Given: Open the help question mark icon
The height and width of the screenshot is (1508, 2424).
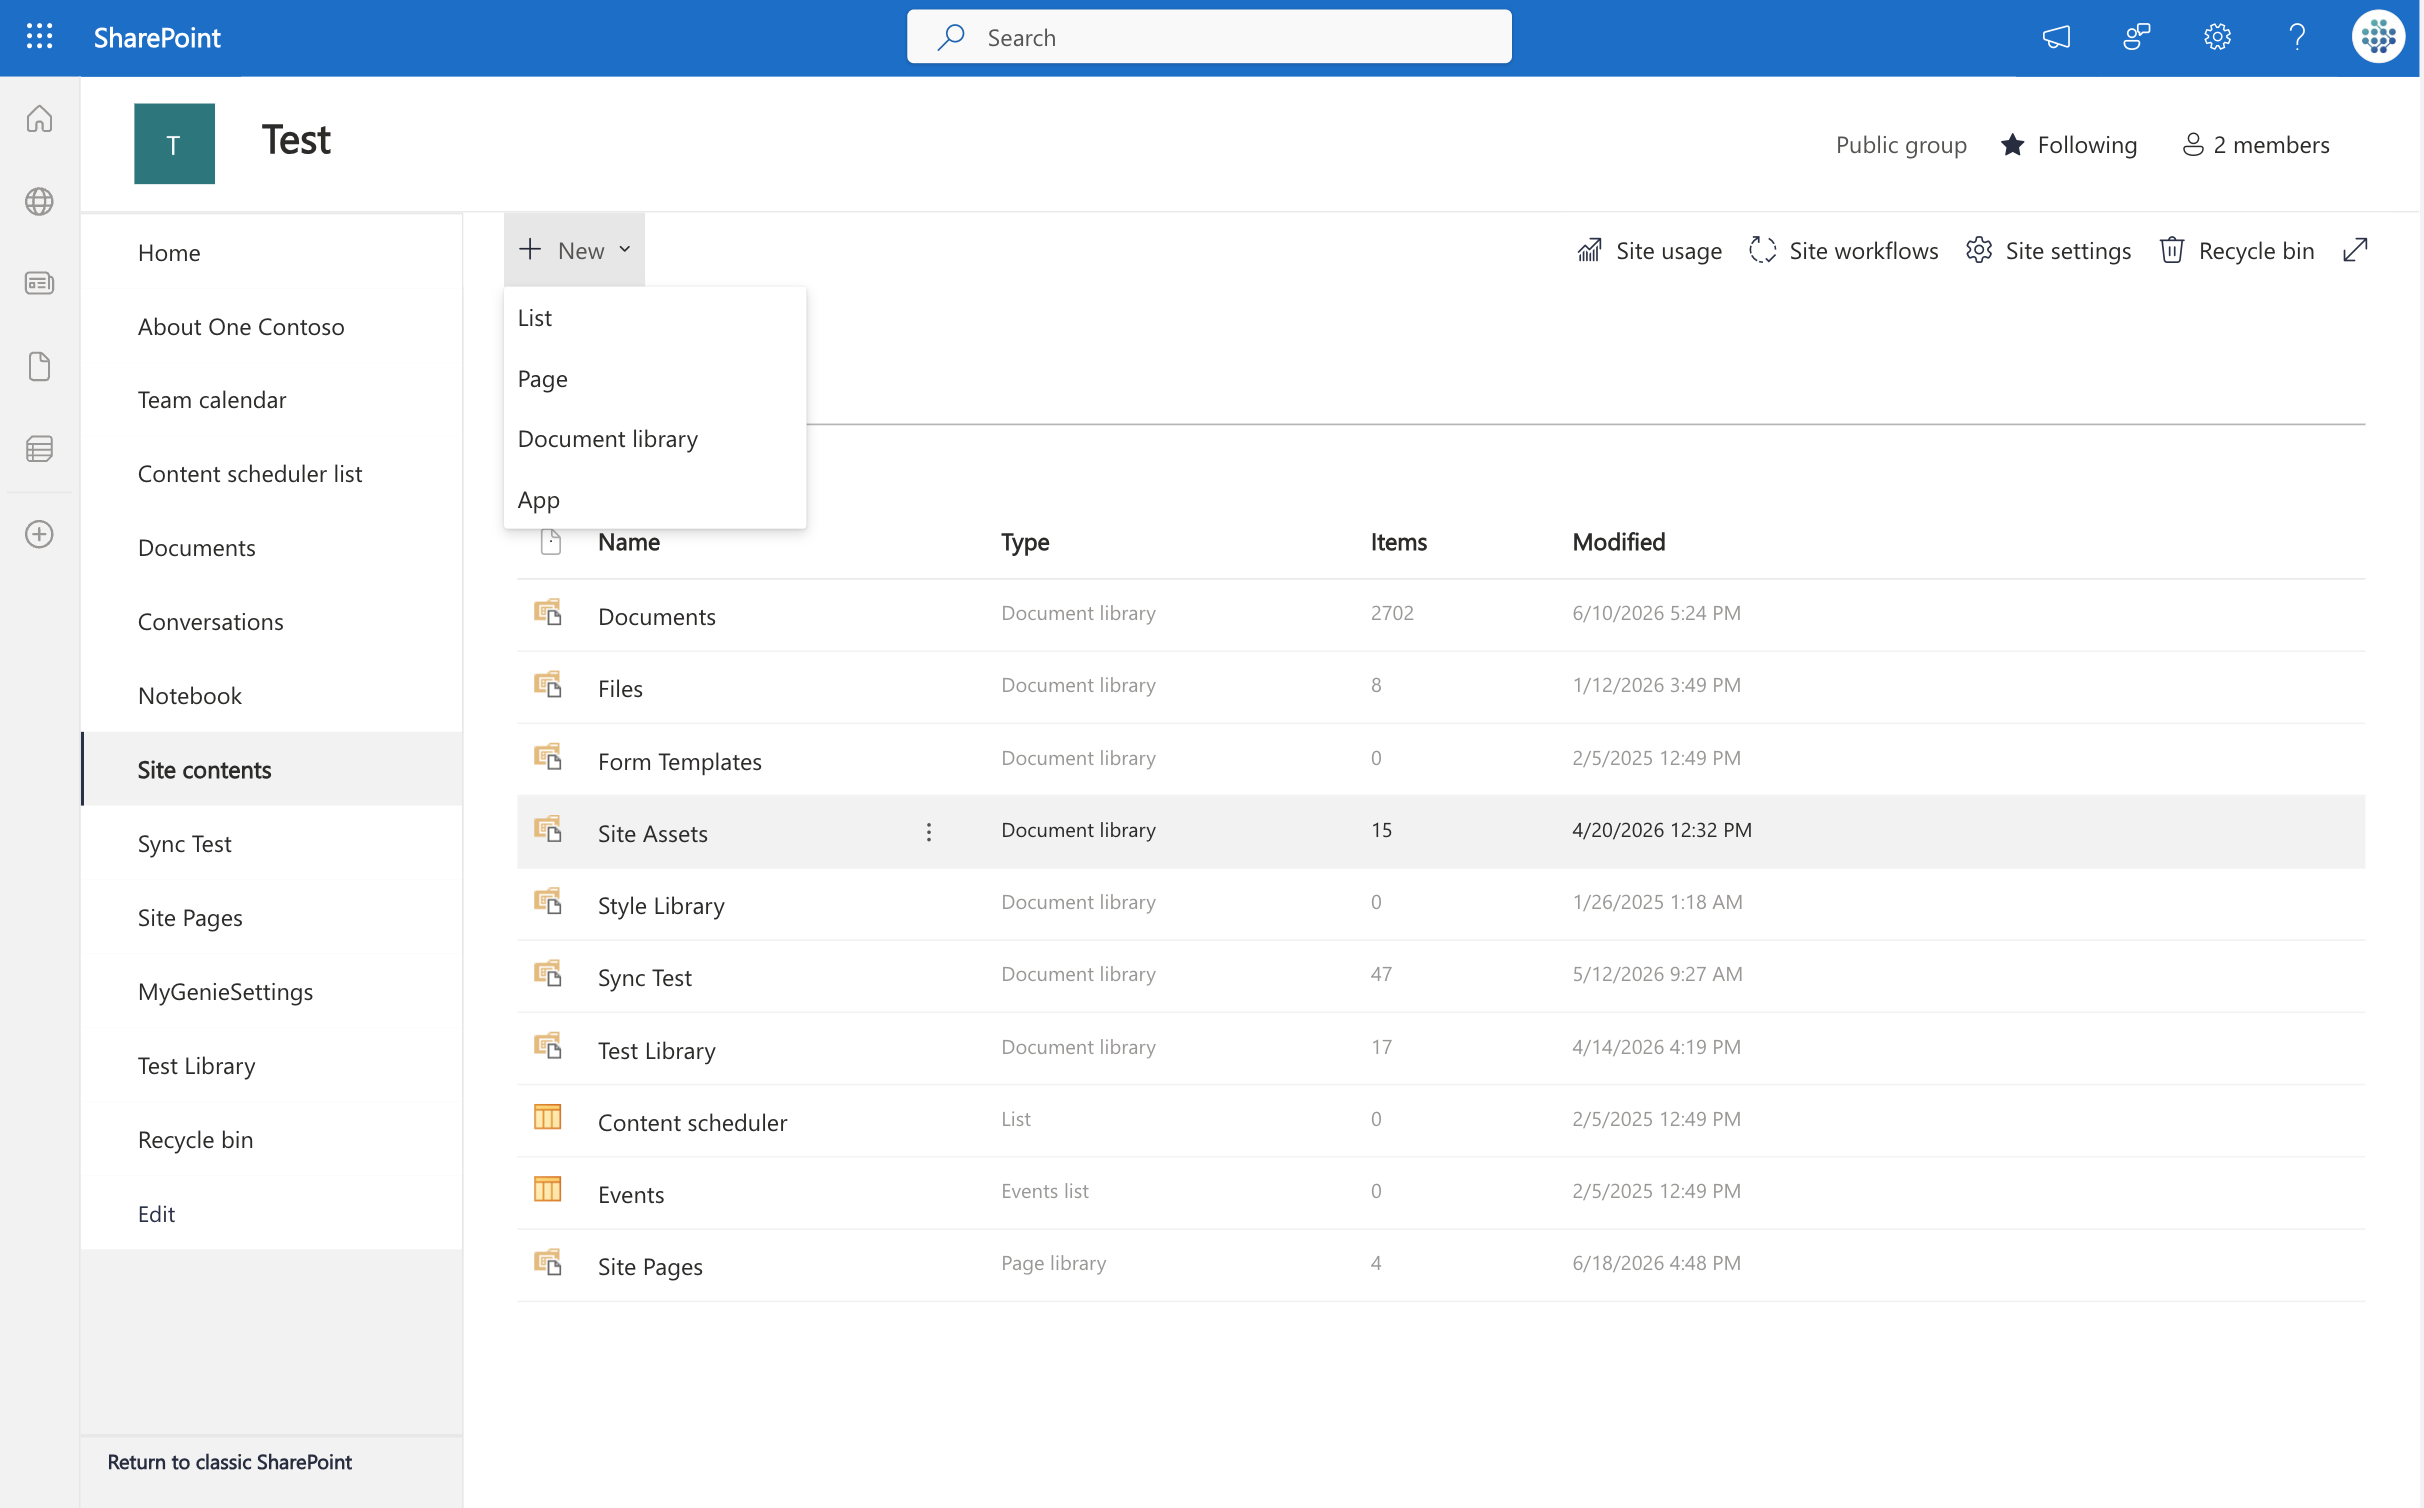Looking at the screenshot, I should pyautogui.click(x=2297, y=37).
